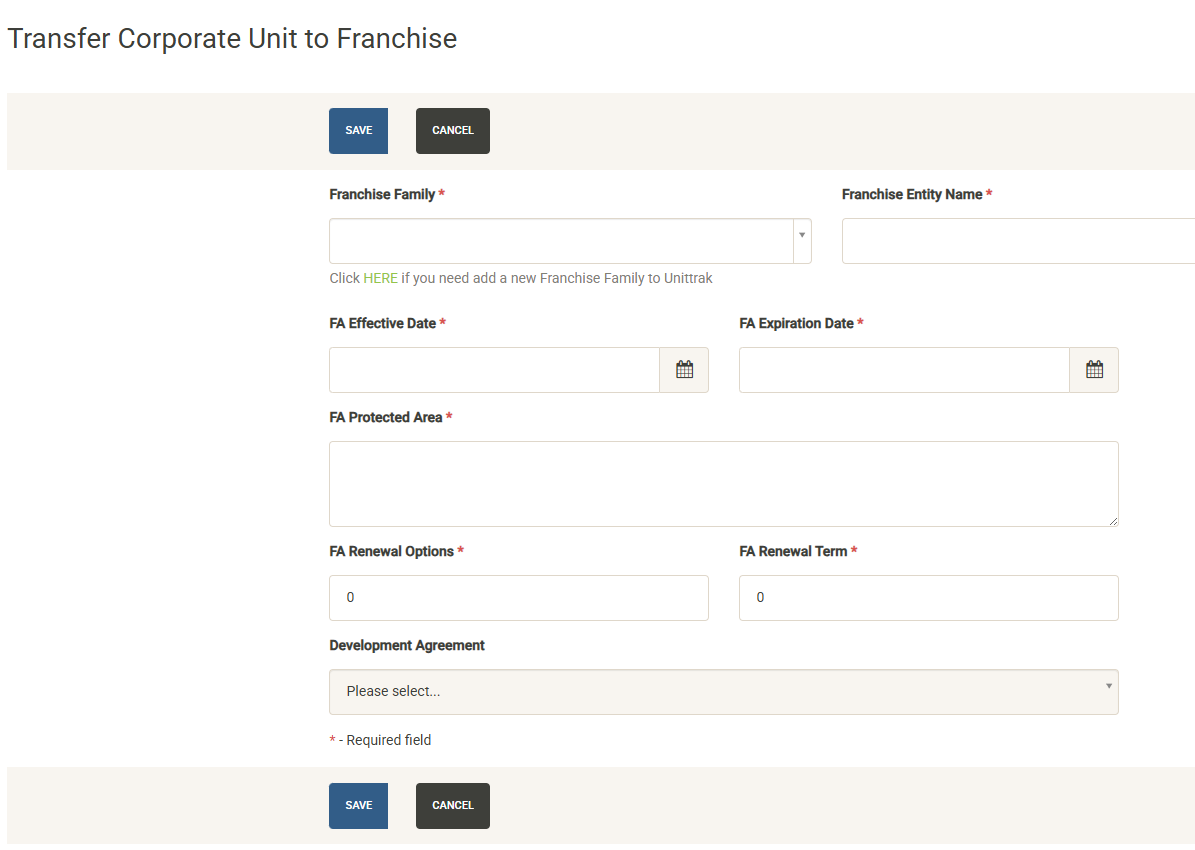Click the top SAVE button
The image size is (1195, 850).
coord(358,131)
